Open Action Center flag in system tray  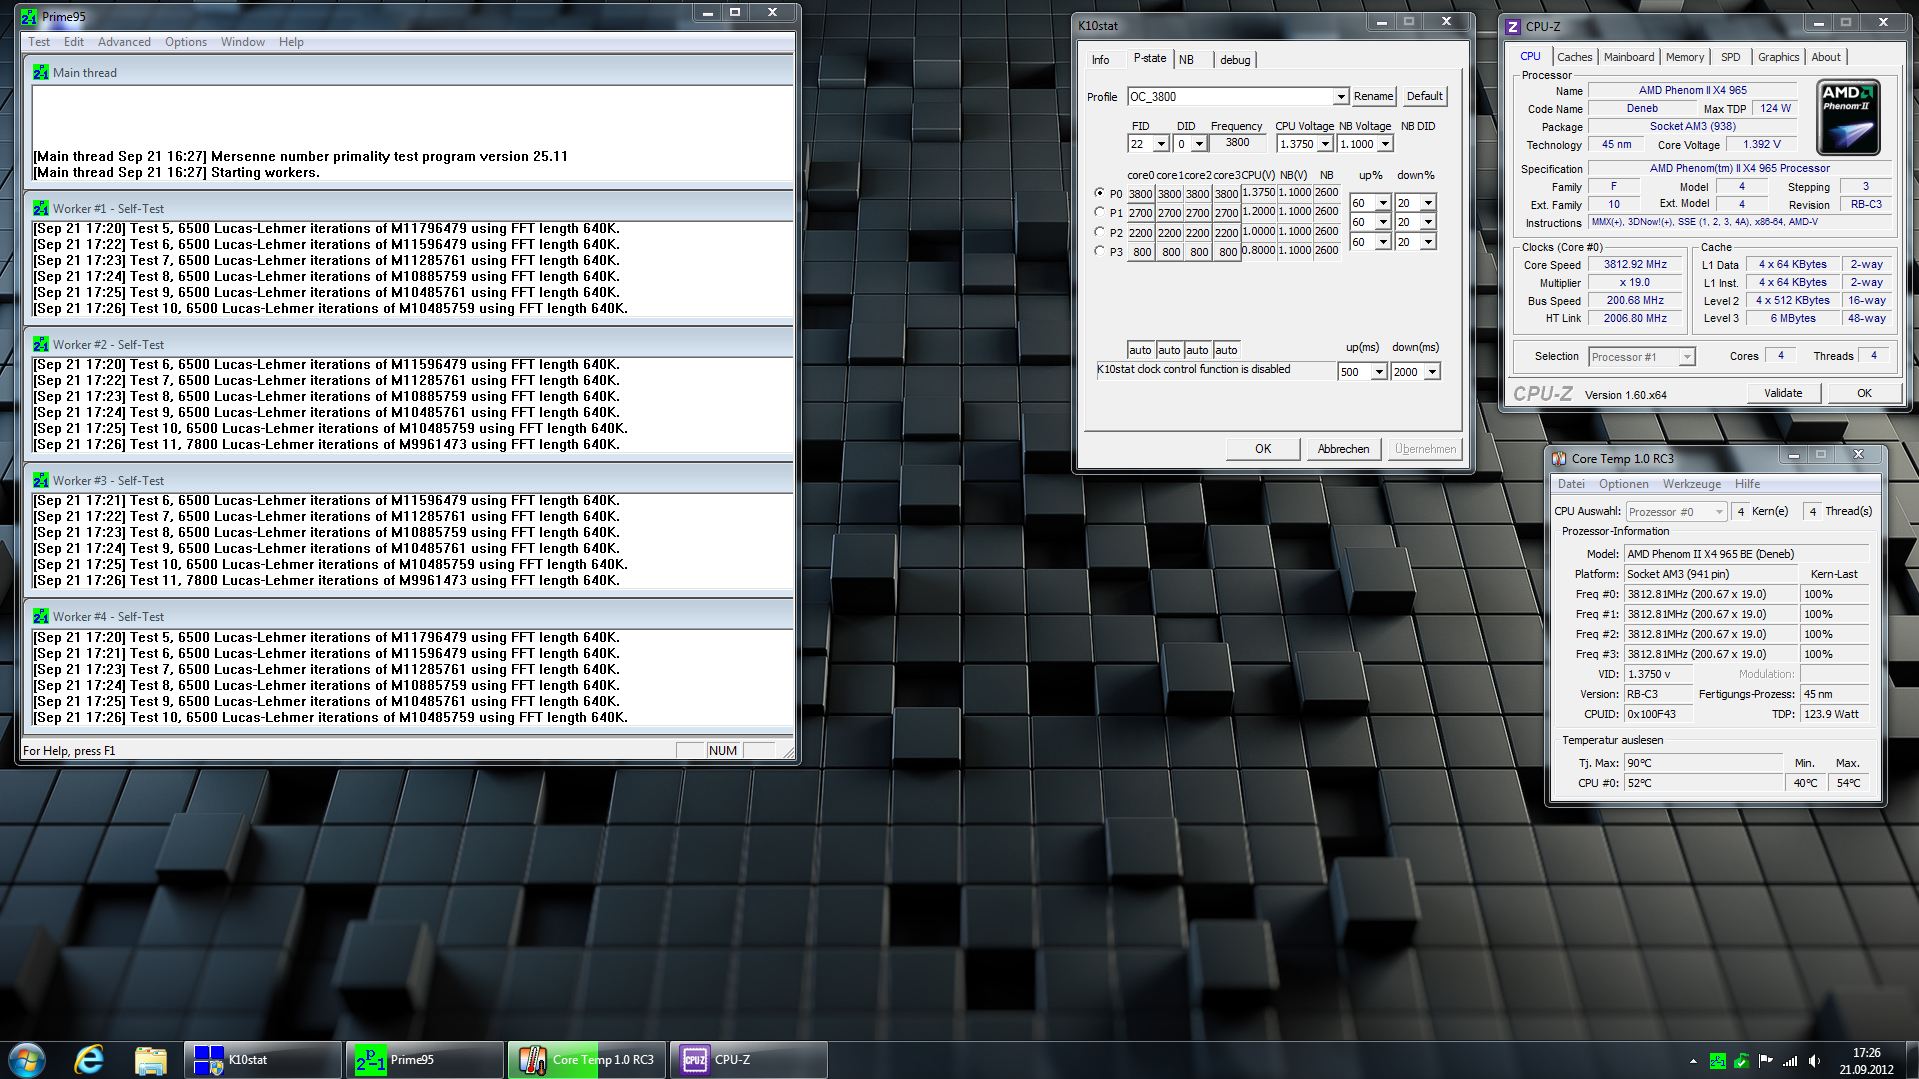1766,1060
